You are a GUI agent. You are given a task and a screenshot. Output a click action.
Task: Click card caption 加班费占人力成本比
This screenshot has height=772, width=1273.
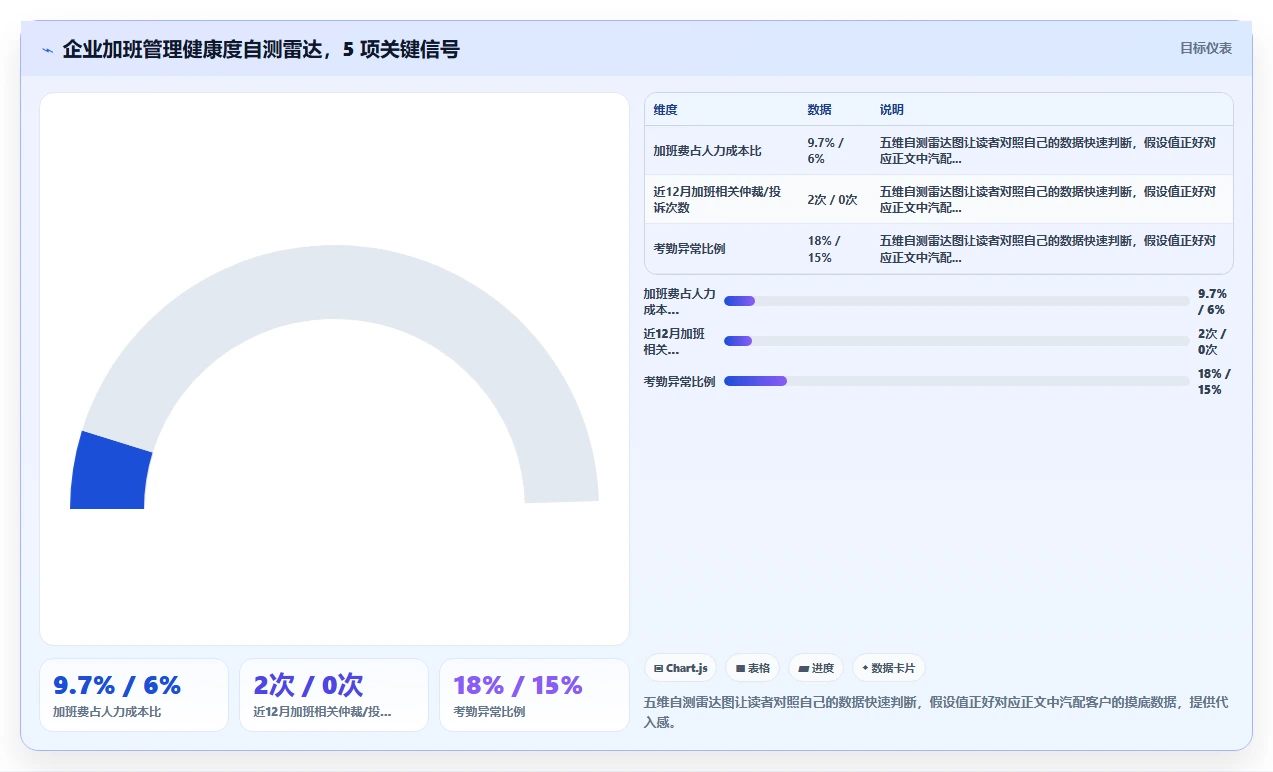[107, 712]
